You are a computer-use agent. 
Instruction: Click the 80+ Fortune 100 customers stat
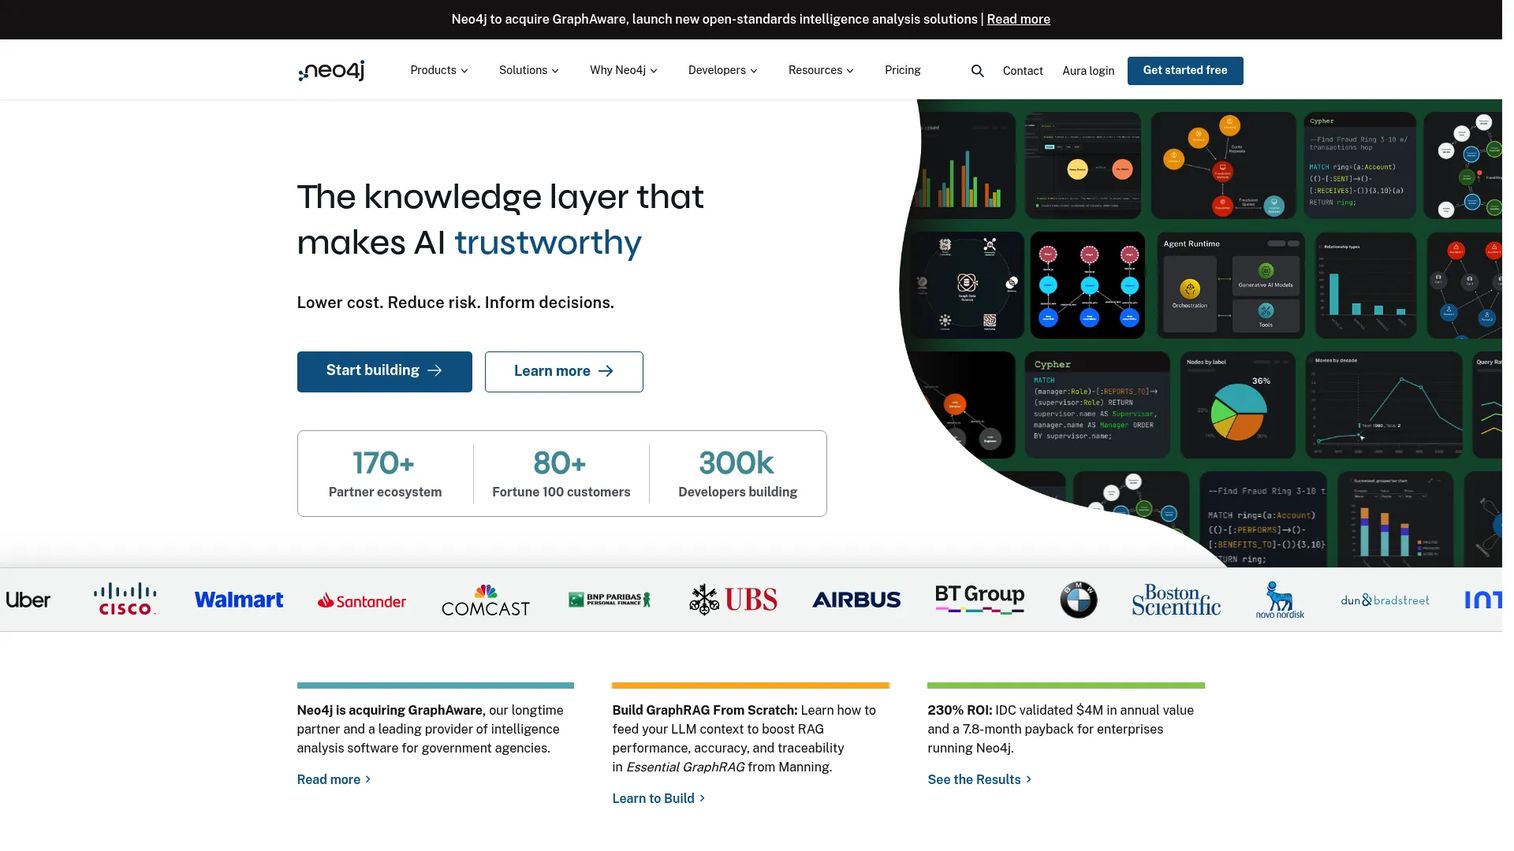tap(561, 474)
